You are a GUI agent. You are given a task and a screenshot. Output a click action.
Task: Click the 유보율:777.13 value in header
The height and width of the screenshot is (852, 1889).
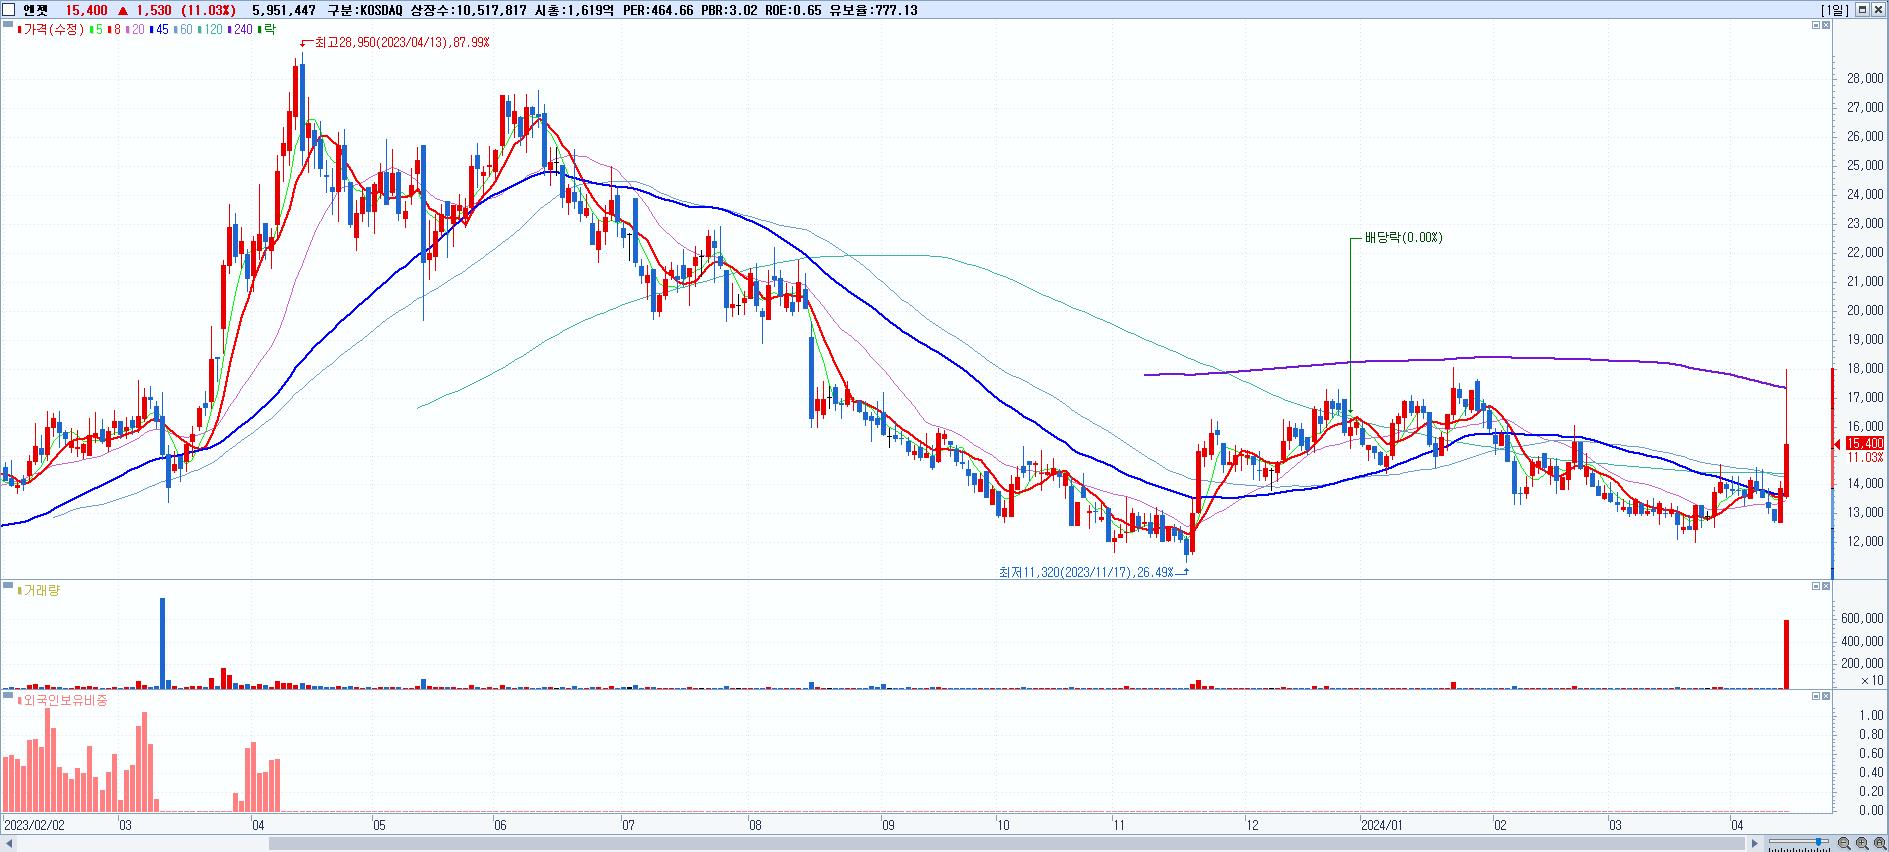tap(872, 10)
